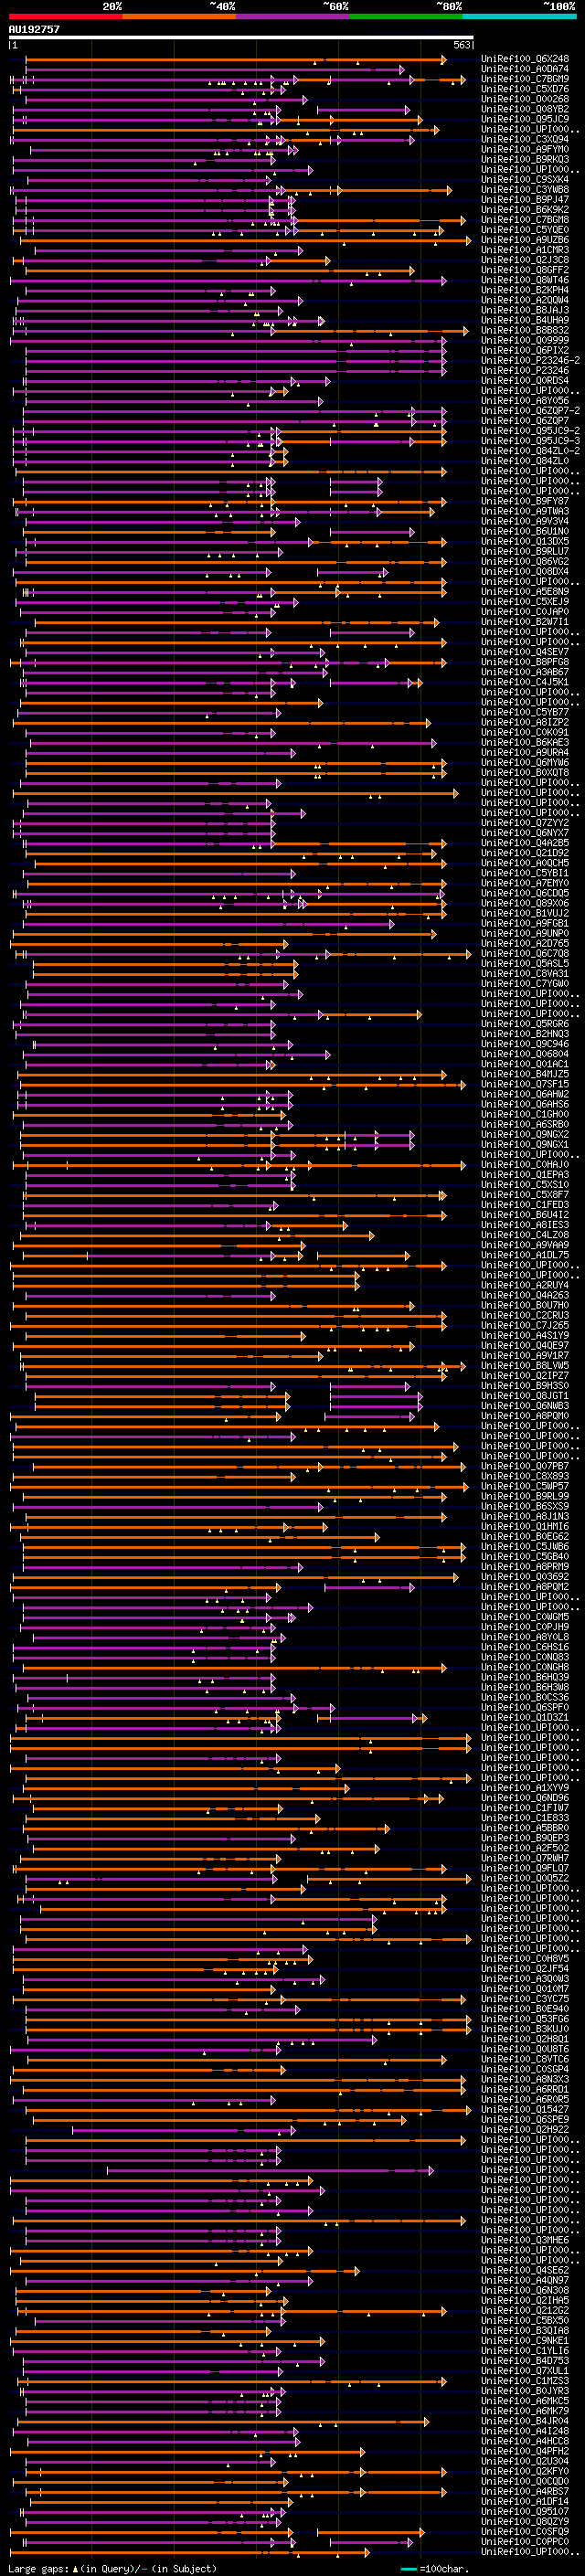Select hit UniRef100_Q8WT46
Viewport: 585px width, 2576px height.
pyautogui.click(x=525, y=280)
